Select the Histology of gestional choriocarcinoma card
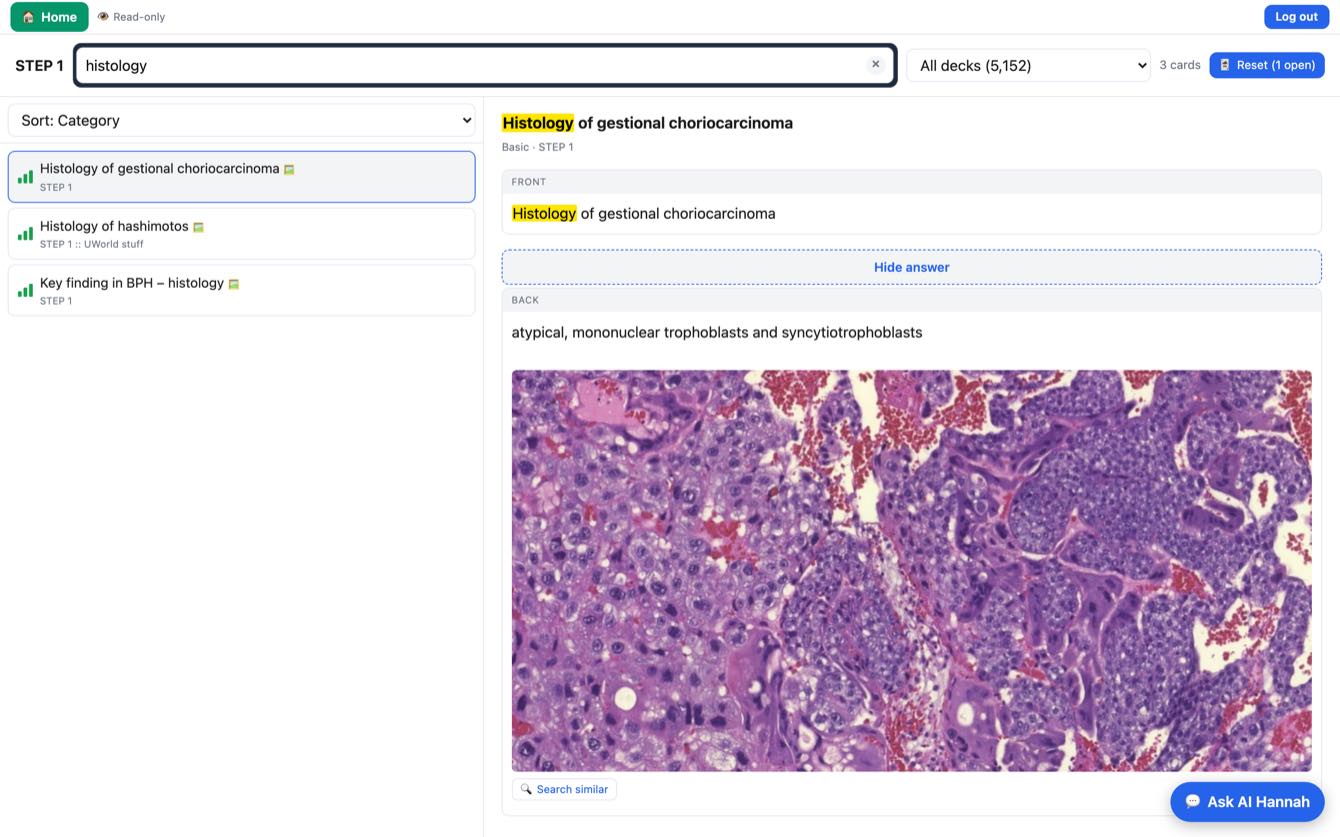 pyautogui.click(x=242, y=177)
